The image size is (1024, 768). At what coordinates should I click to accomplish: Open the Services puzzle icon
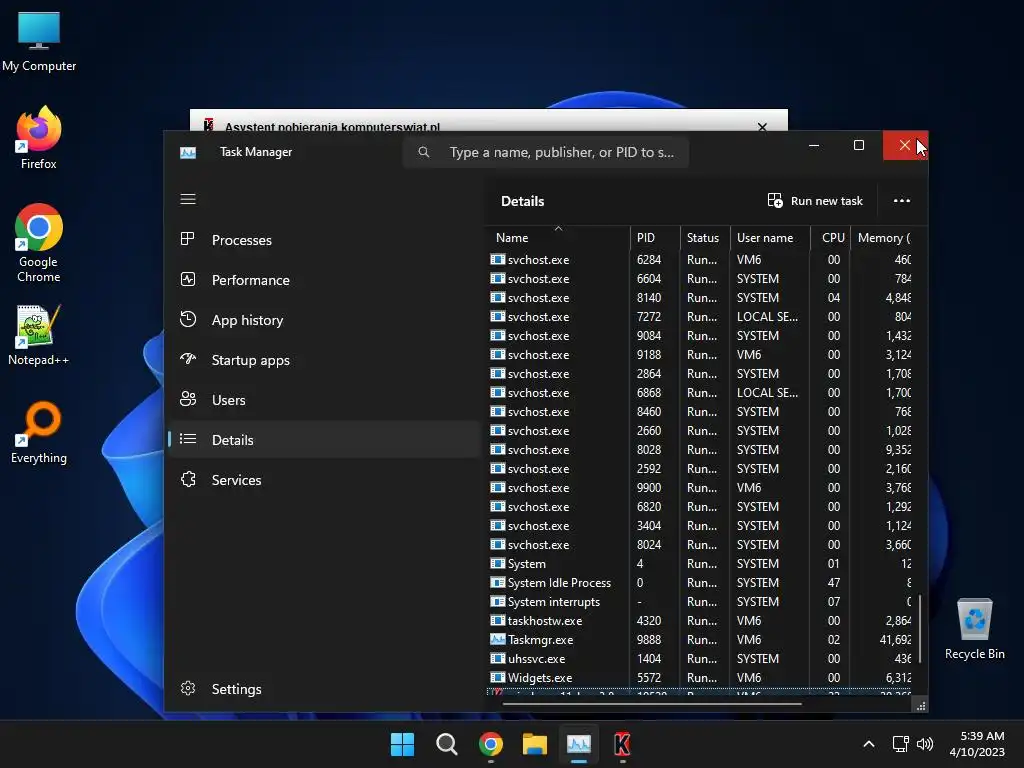pos(187,479)
